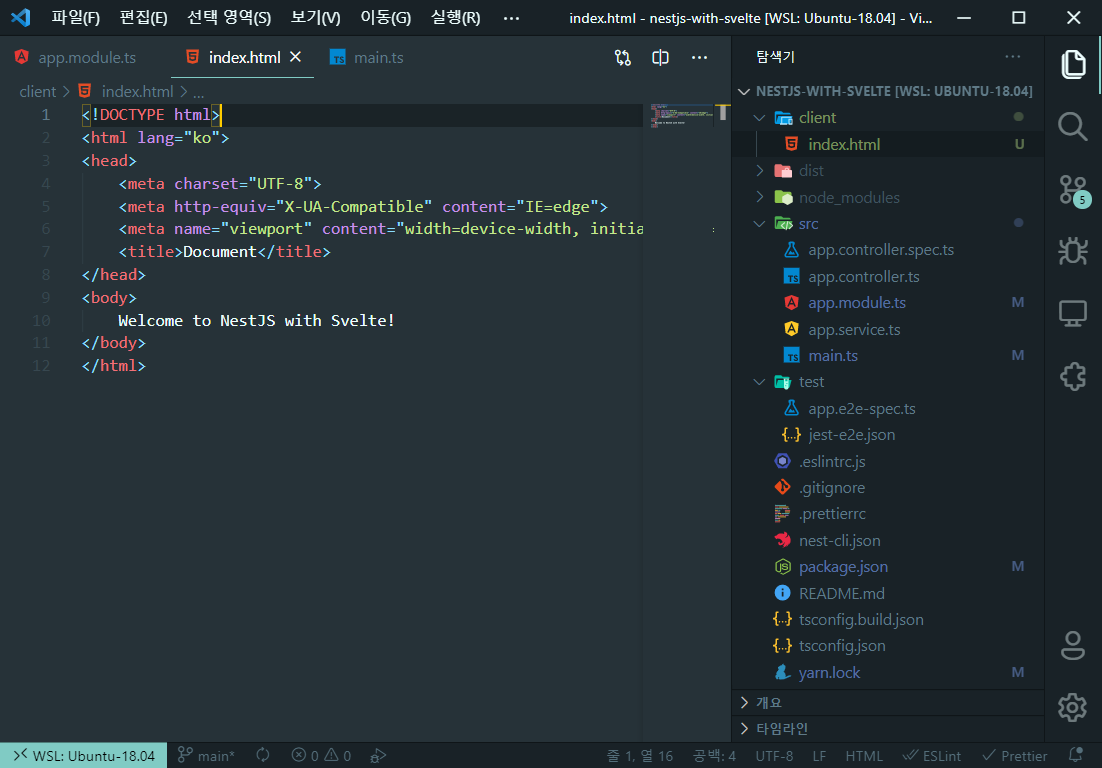
Task: Click the WSL: Ubuntu-18.04 remote indicator
Action: [84, 755]
